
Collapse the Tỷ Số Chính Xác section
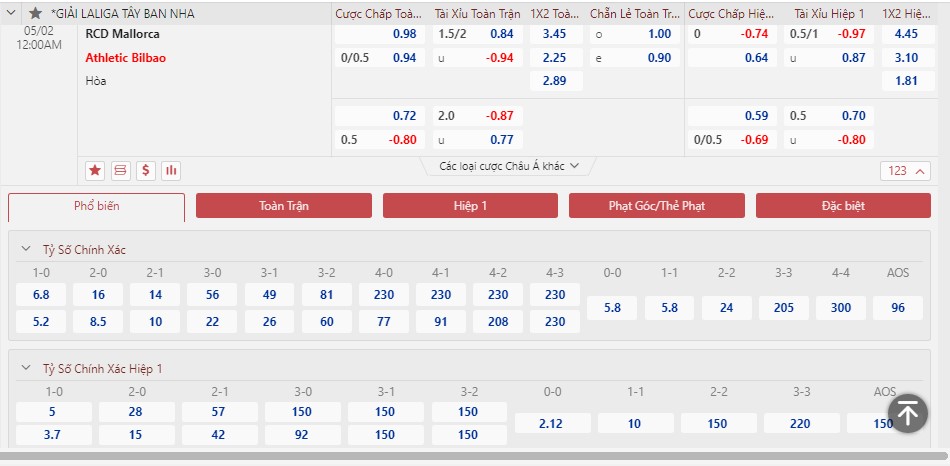click(25, 249)
